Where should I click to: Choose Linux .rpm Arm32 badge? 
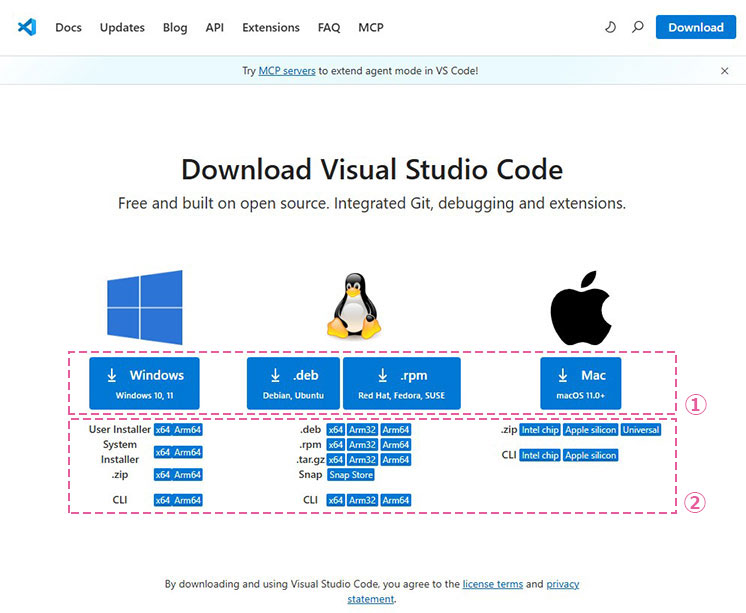tap(363, 445)
